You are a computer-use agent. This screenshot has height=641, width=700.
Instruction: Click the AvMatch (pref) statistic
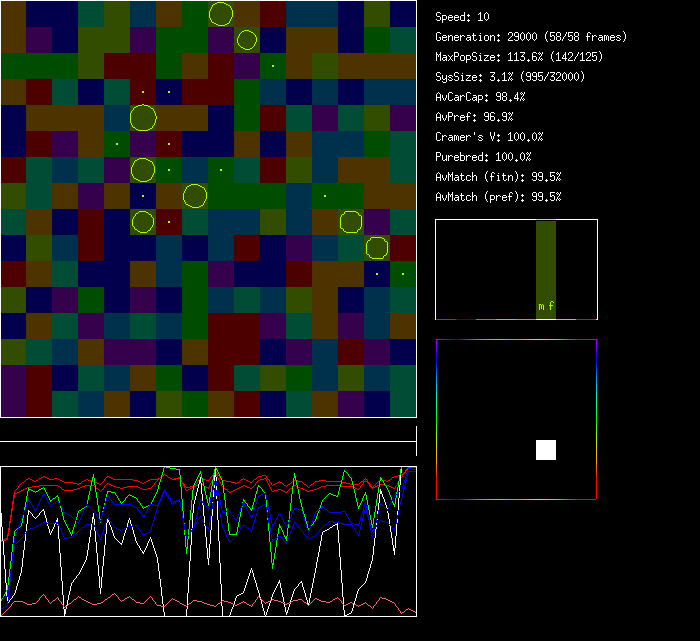498,197
